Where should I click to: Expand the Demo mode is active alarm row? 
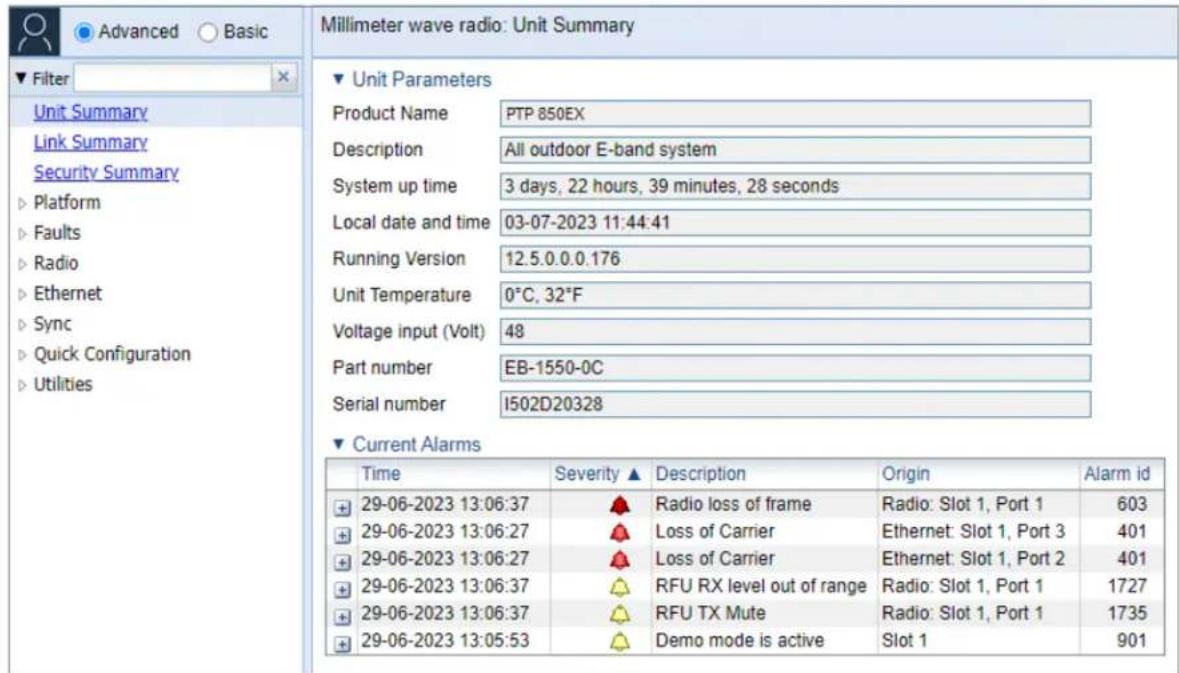[342, 644]
